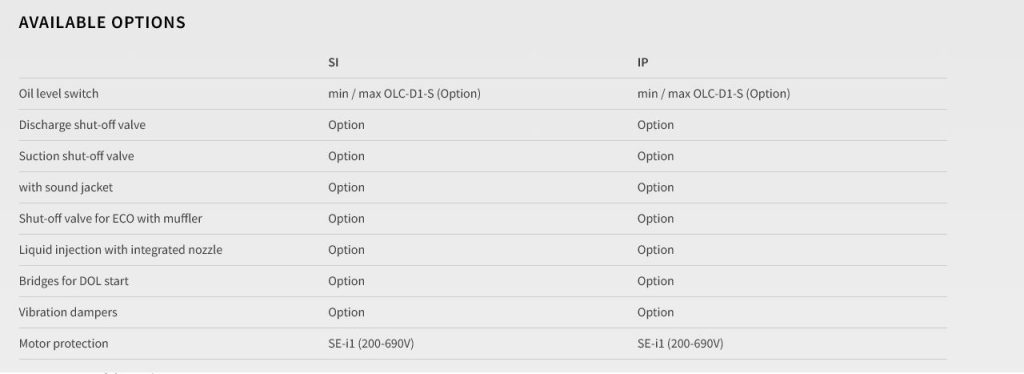Screen dimensions: 1024x374
Task: Click IP value SE-i1 (200-690V)
Action: 680,343
